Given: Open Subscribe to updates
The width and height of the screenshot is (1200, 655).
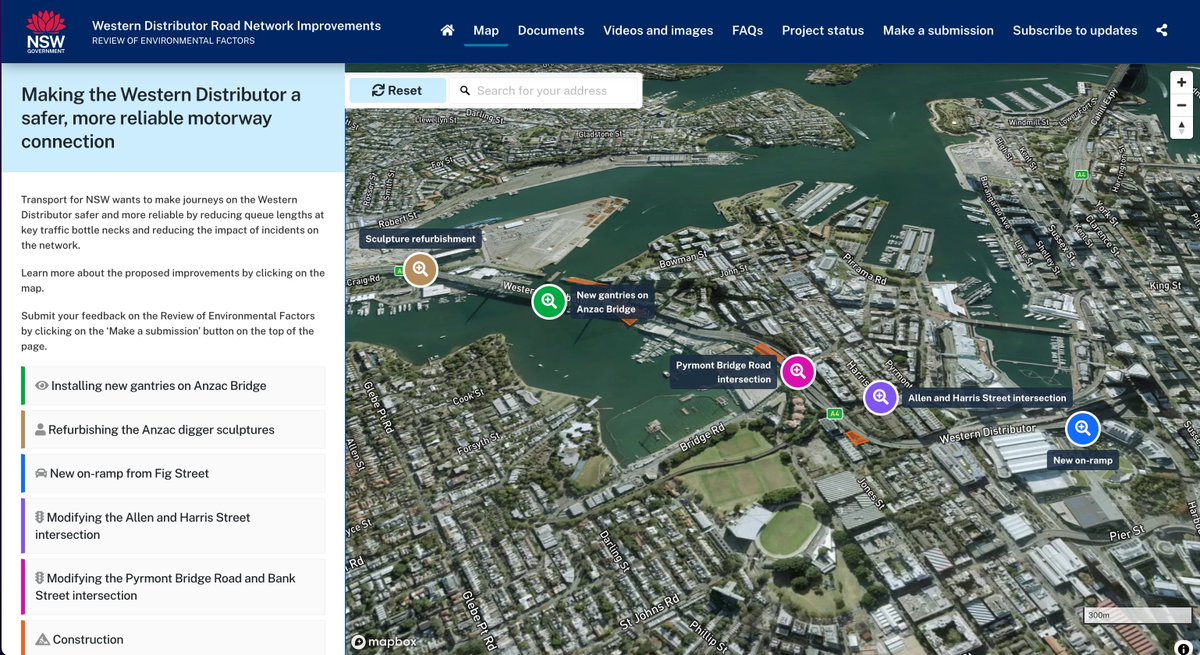Looking at the screenshot, I should coord(1075,31).
